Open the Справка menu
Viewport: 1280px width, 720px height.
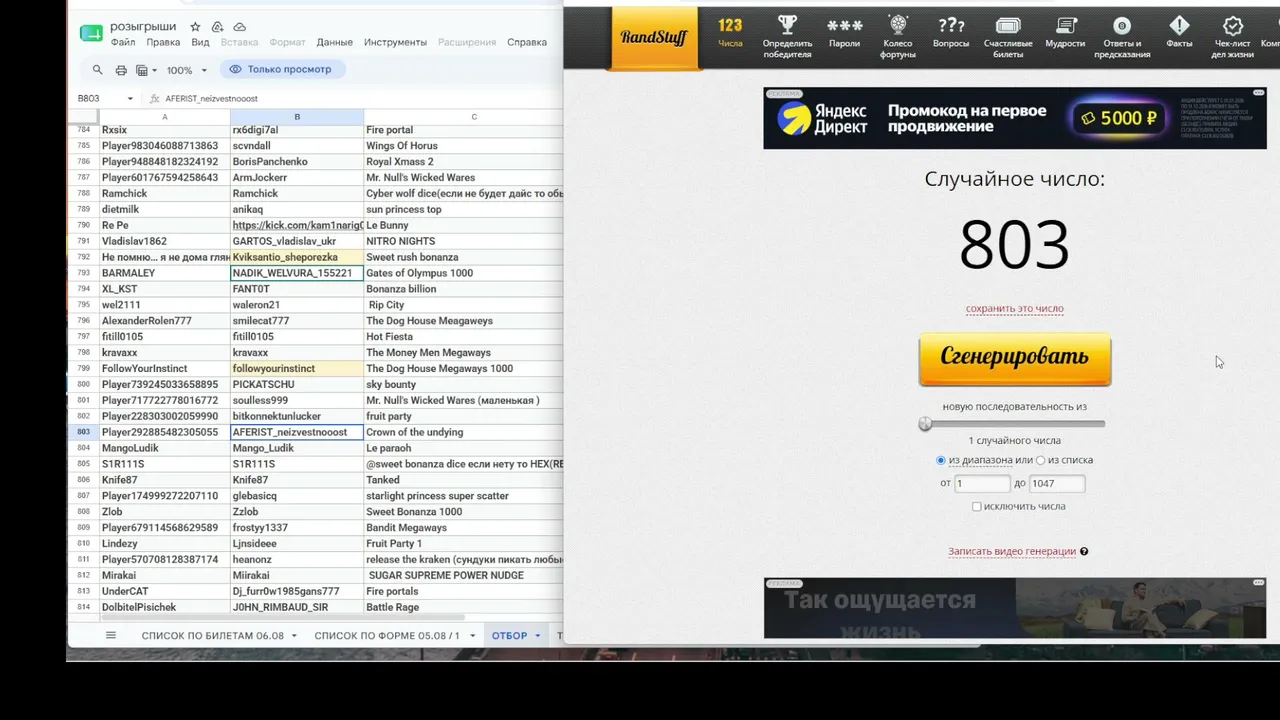(x=527, y=43)
